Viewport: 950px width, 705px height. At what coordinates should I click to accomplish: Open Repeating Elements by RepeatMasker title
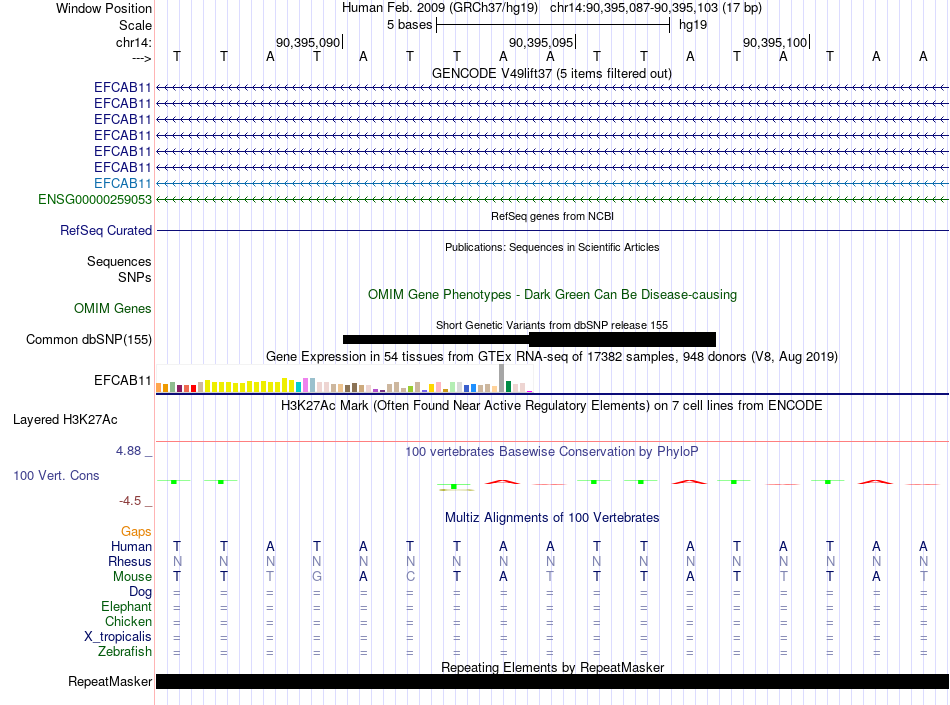[552, 667]
